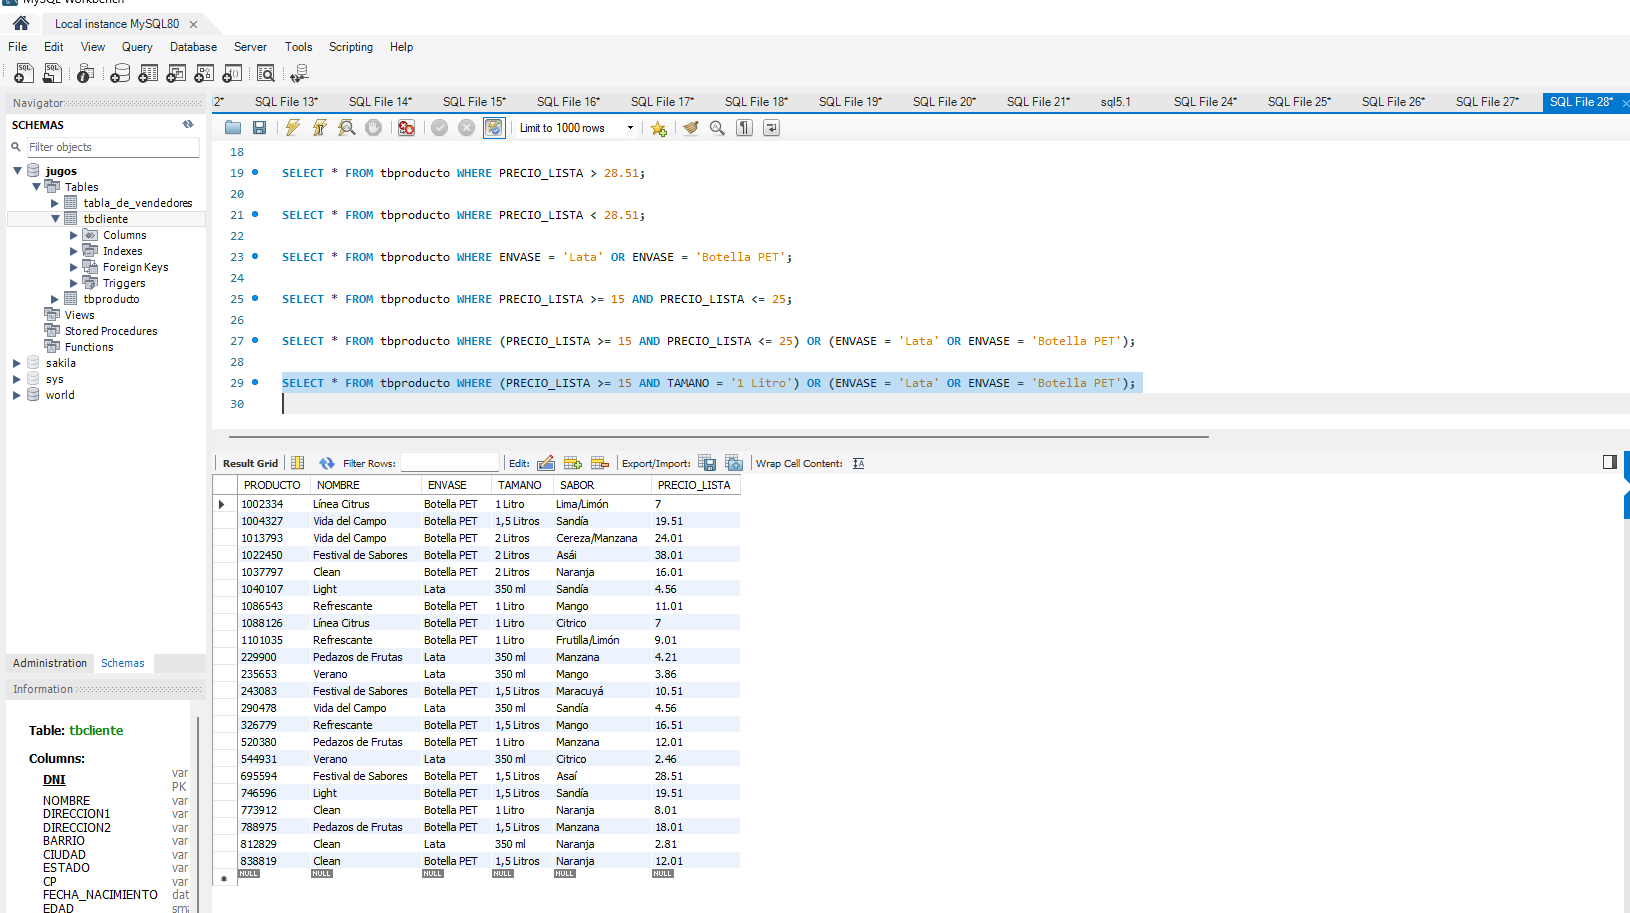Stop the executing query
1630x913 pixels.
pyautogui.click(x=373, y=128)
